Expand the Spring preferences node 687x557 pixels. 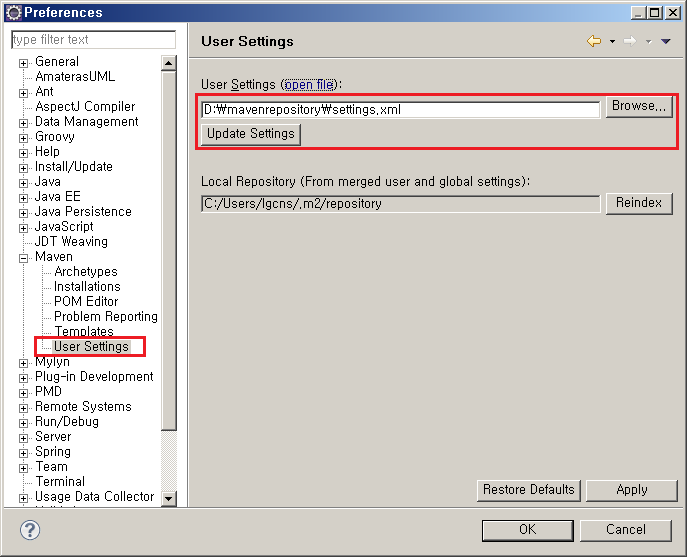point(24,452)
